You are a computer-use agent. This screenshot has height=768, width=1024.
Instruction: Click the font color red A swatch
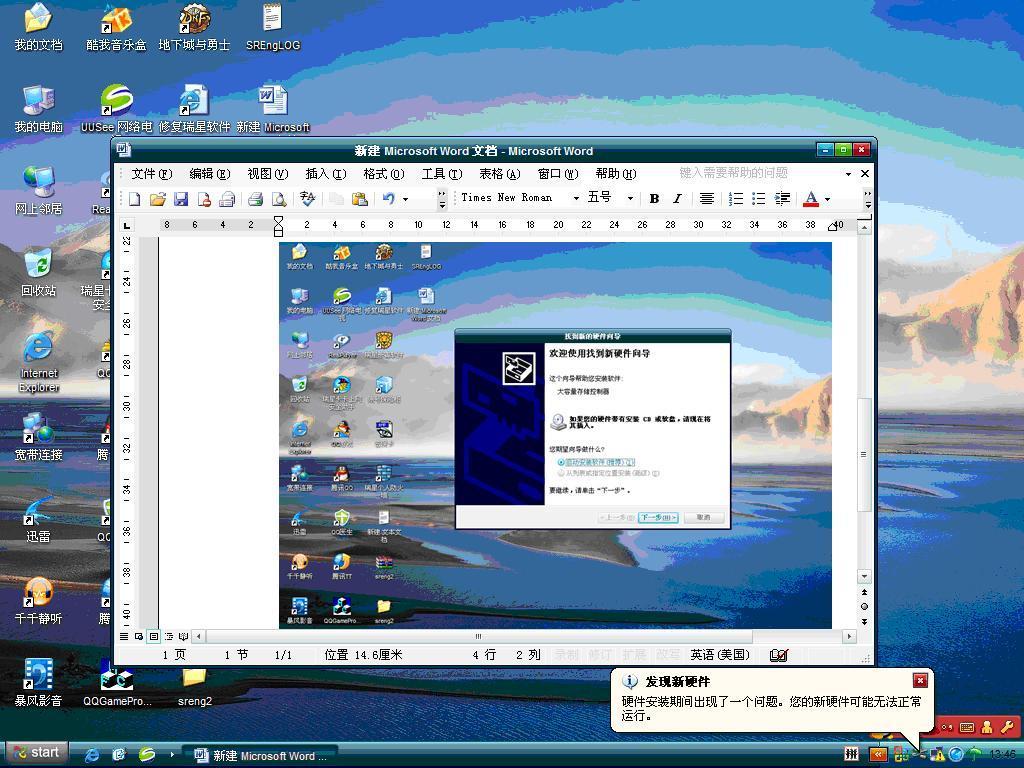[811, 199]
